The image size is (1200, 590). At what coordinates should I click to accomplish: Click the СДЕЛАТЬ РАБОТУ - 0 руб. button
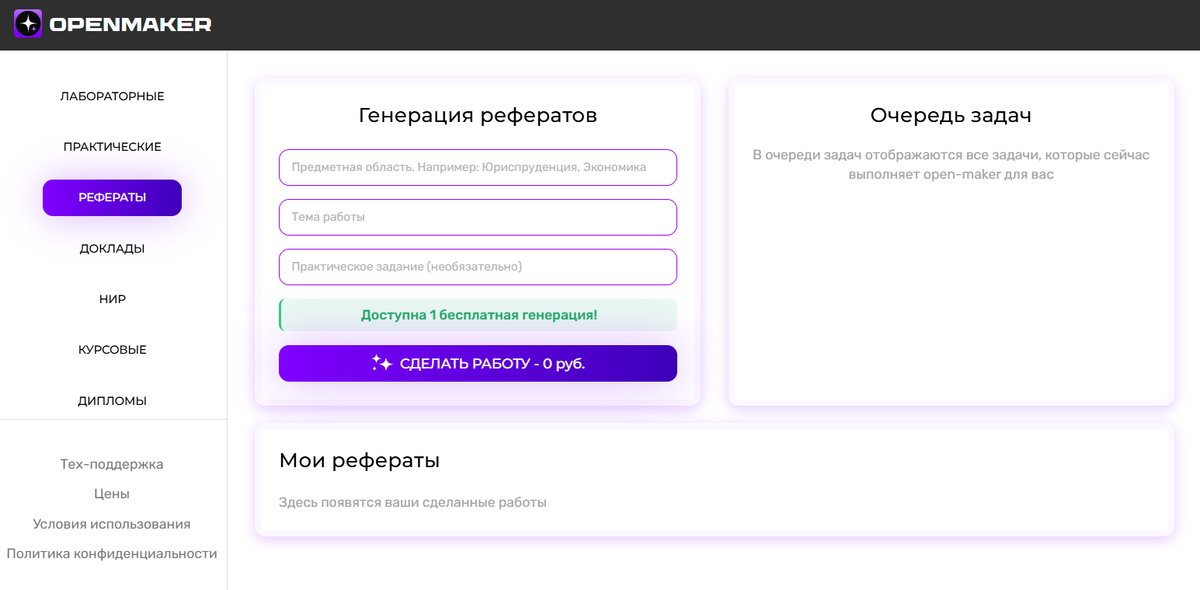[478, 364]
